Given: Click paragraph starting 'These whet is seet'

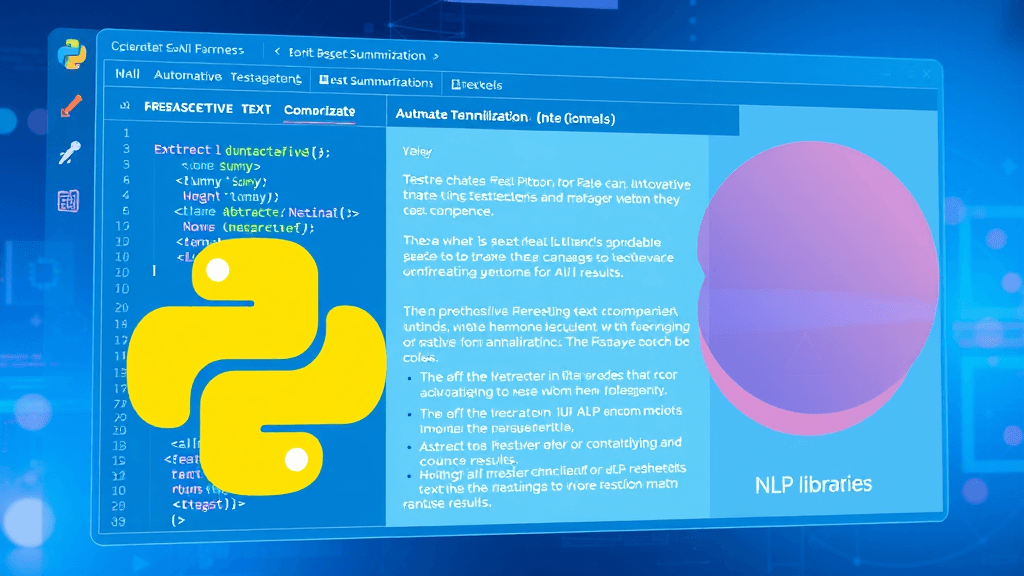Looking at the screenshot, I should coord(539,257).
